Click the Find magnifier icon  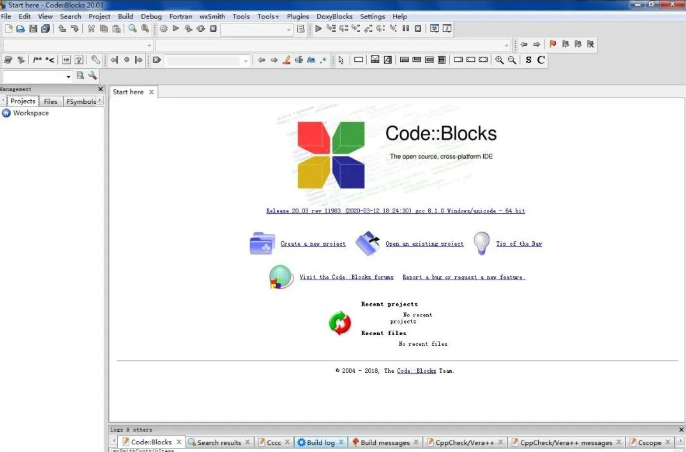point(133,29)
